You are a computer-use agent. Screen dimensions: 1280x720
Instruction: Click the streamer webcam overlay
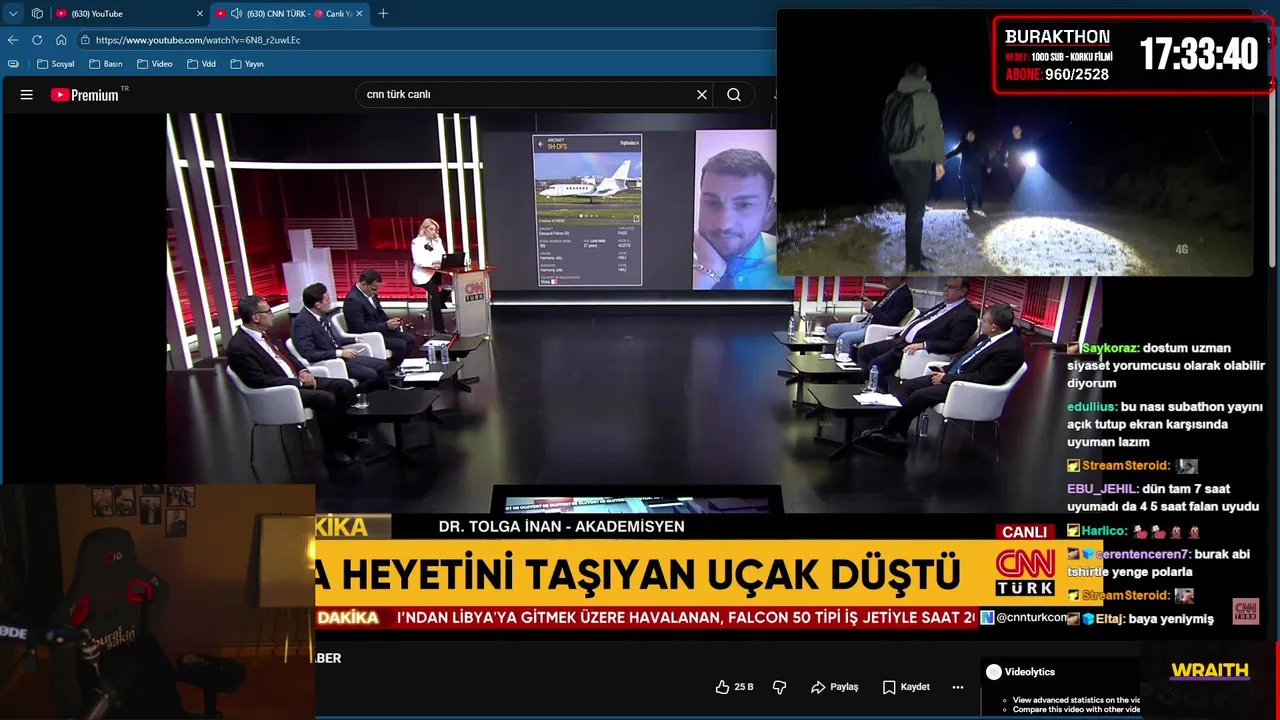(x=157, y=602)
